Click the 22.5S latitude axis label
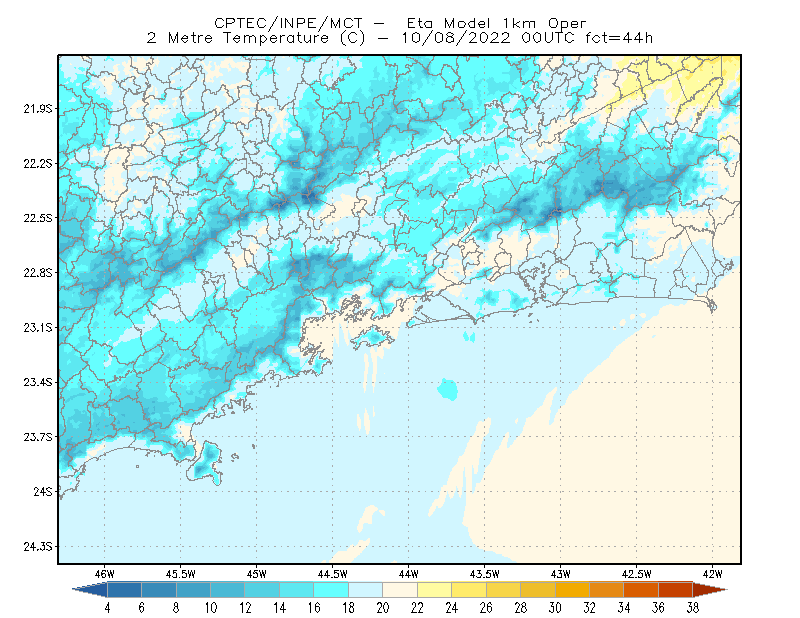This screenshot has height=618, width=800. click(37, 218)
